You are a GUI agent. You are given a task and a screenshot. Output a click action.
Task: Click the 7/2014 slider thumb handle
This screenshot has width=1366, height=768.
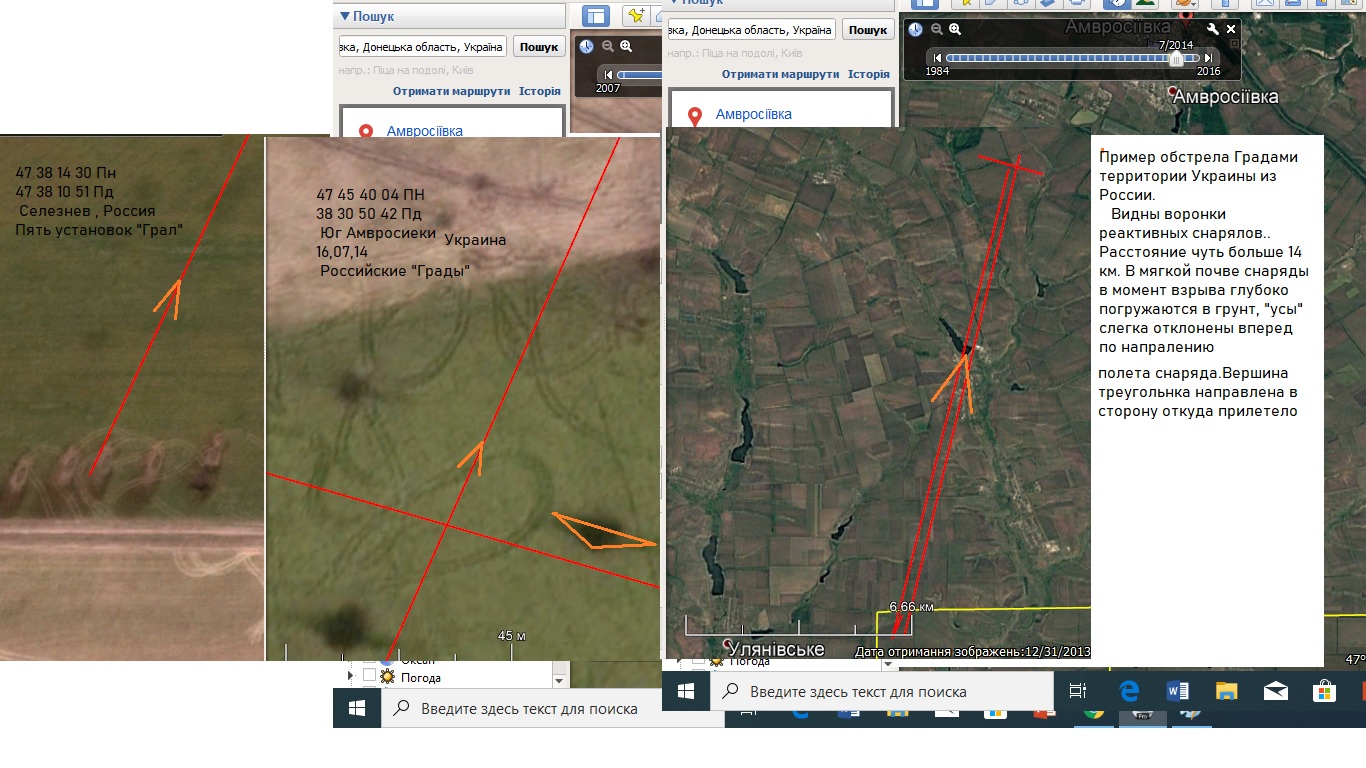point(1177,58)
